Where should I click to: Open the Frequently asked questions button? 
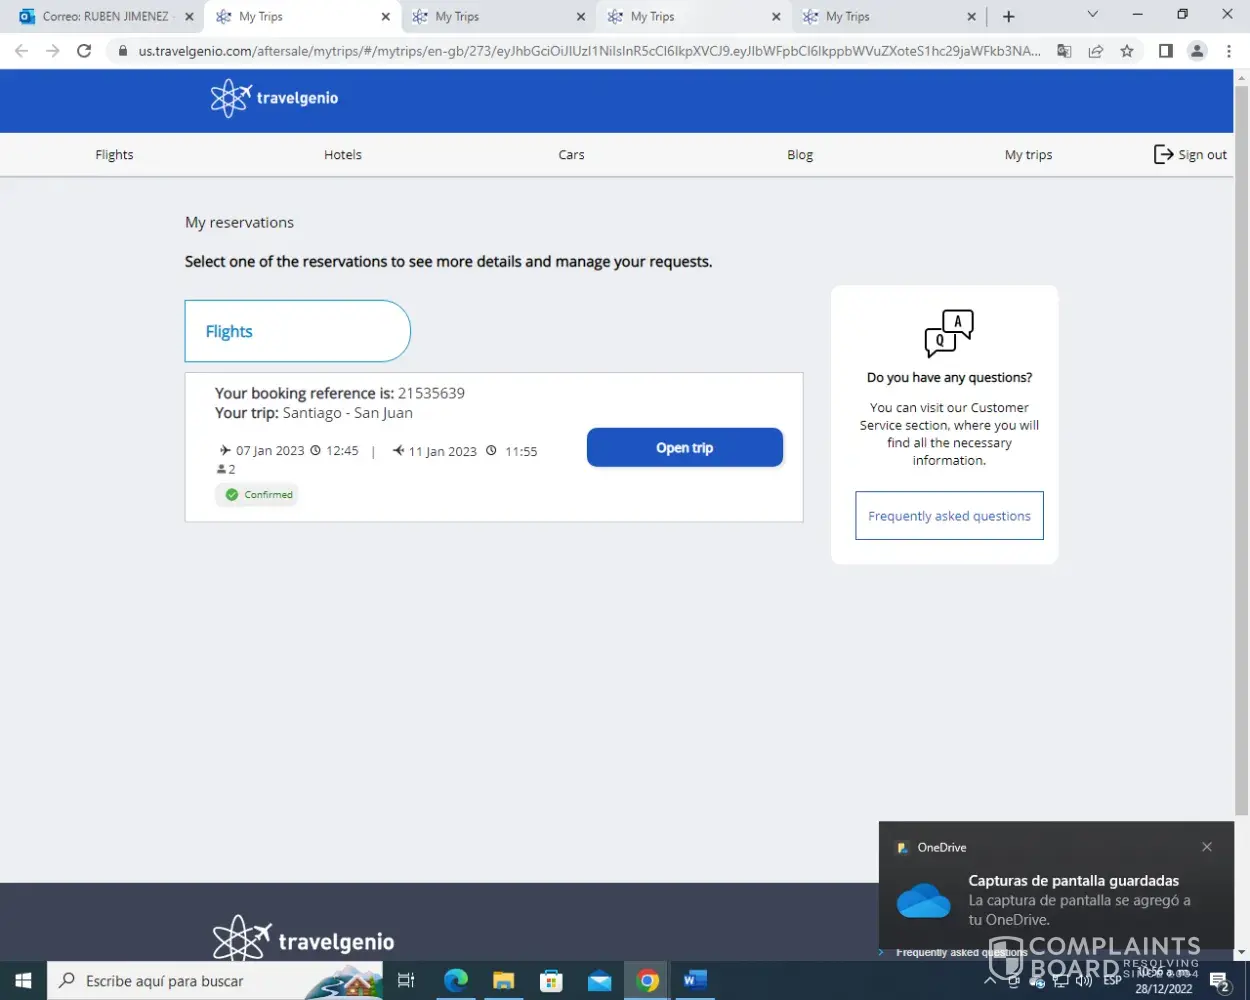tap(949, 515)
